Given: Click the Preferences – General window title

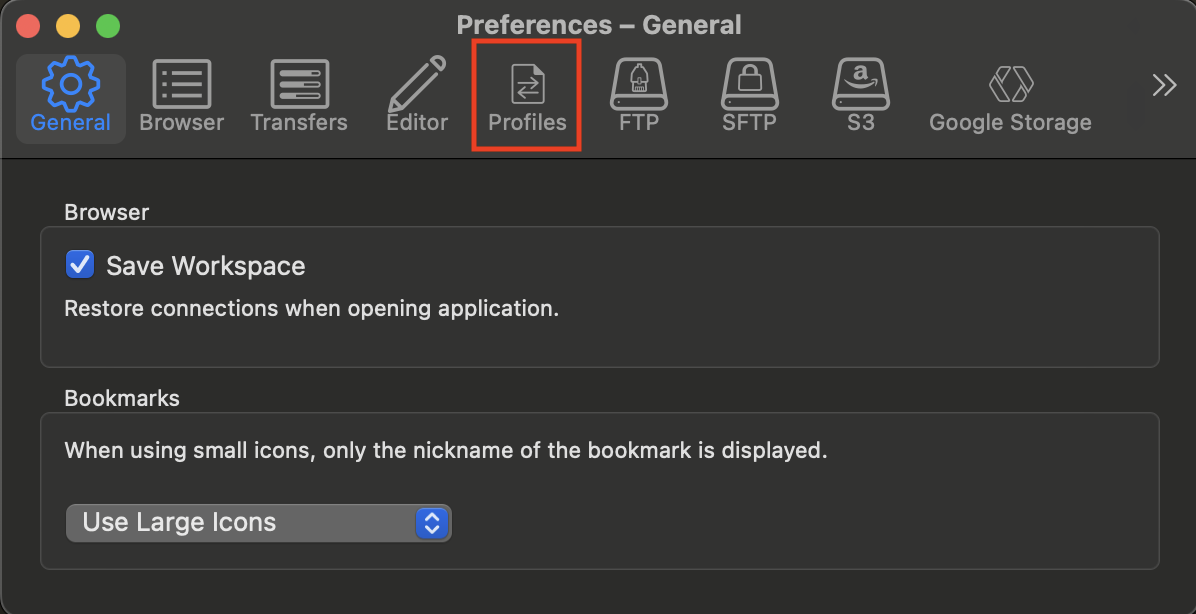Looking at the screenshot, I should 598,24.
